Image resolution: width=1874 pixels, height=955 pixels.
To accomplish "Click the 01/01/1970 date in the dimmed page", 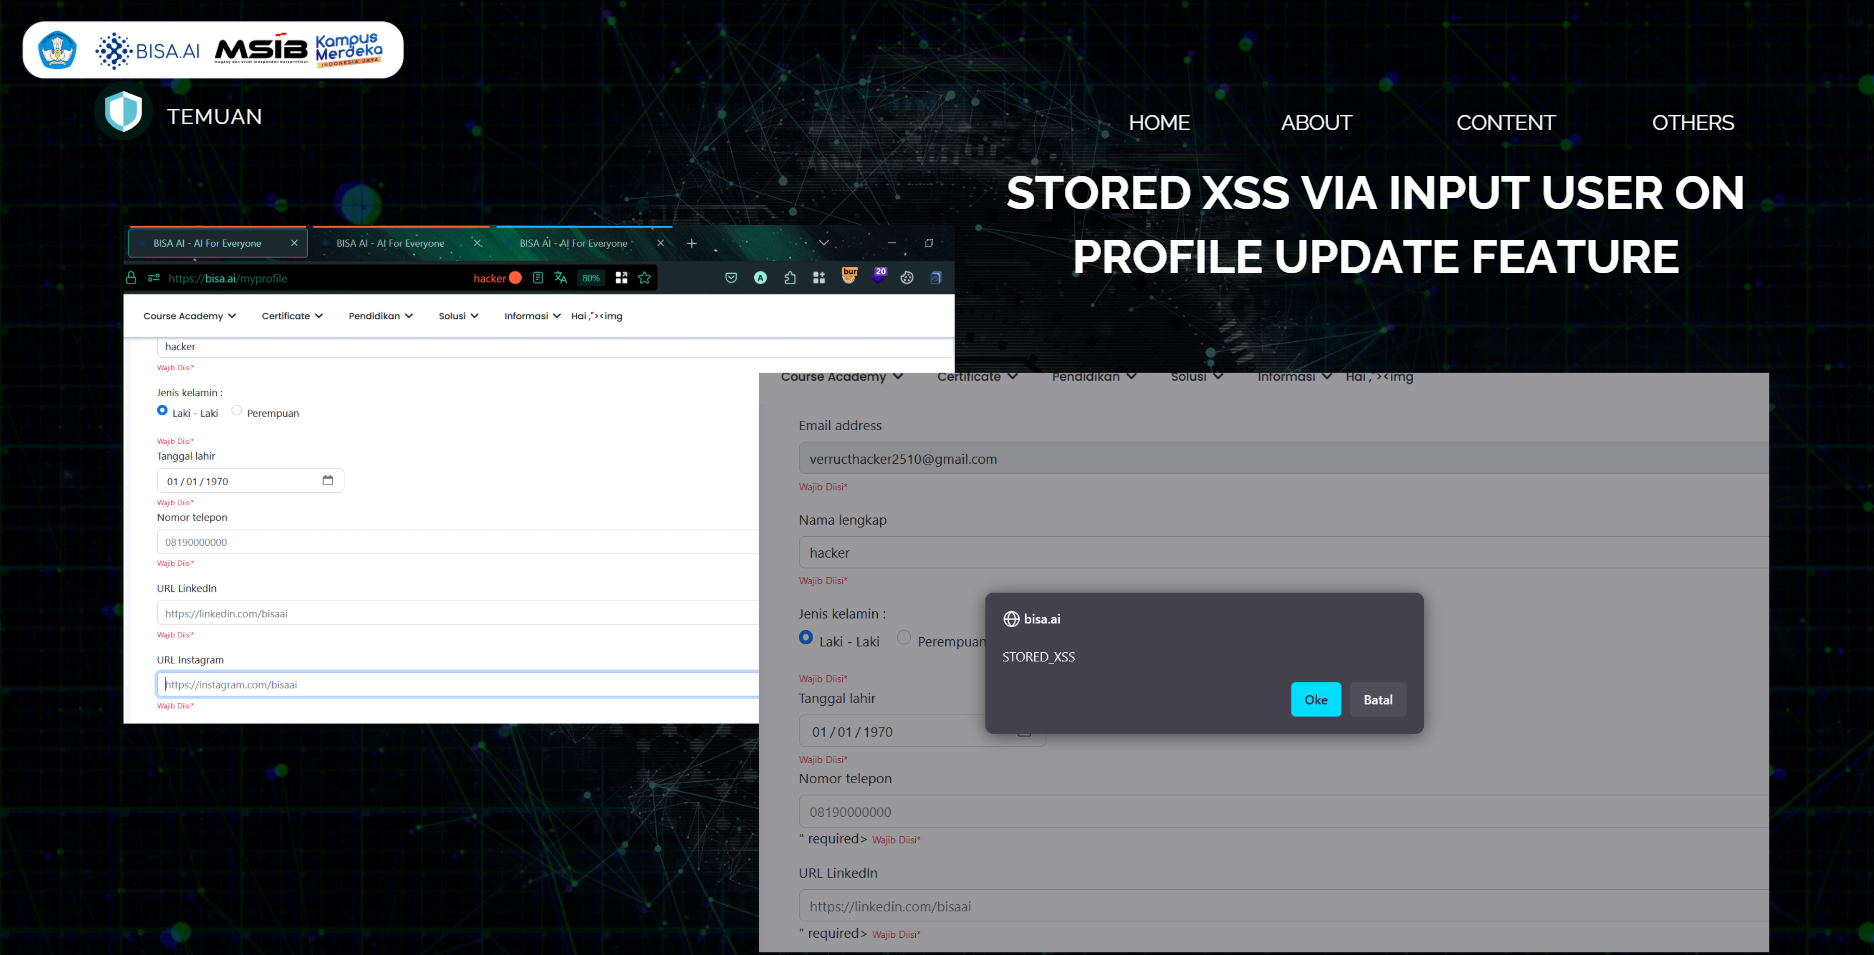I will (852, 732).
